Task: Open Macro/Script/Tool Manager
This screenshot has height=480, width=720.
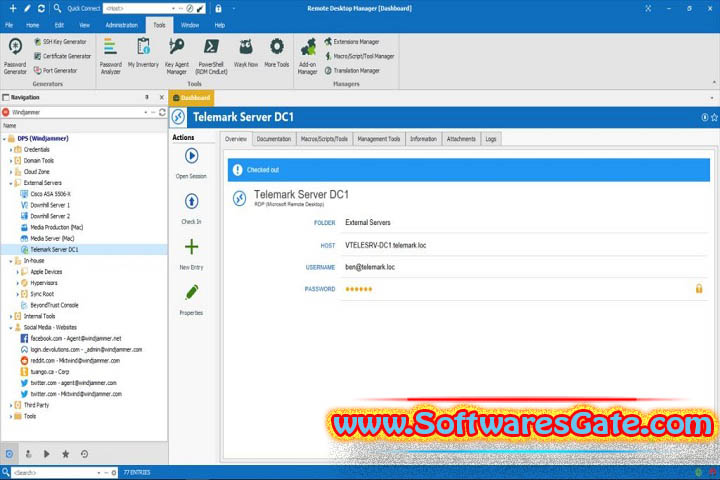Action: pos(359,56)
